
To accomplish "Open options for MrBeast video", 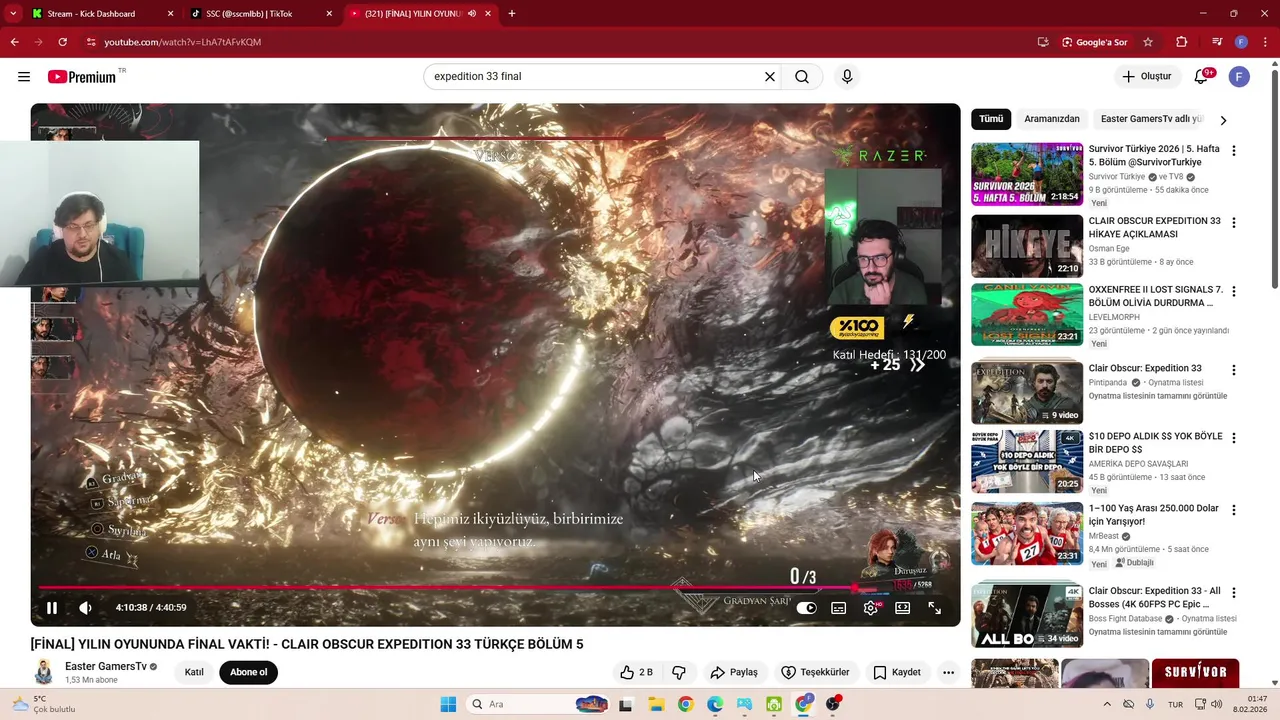I will pos(1233,510).
